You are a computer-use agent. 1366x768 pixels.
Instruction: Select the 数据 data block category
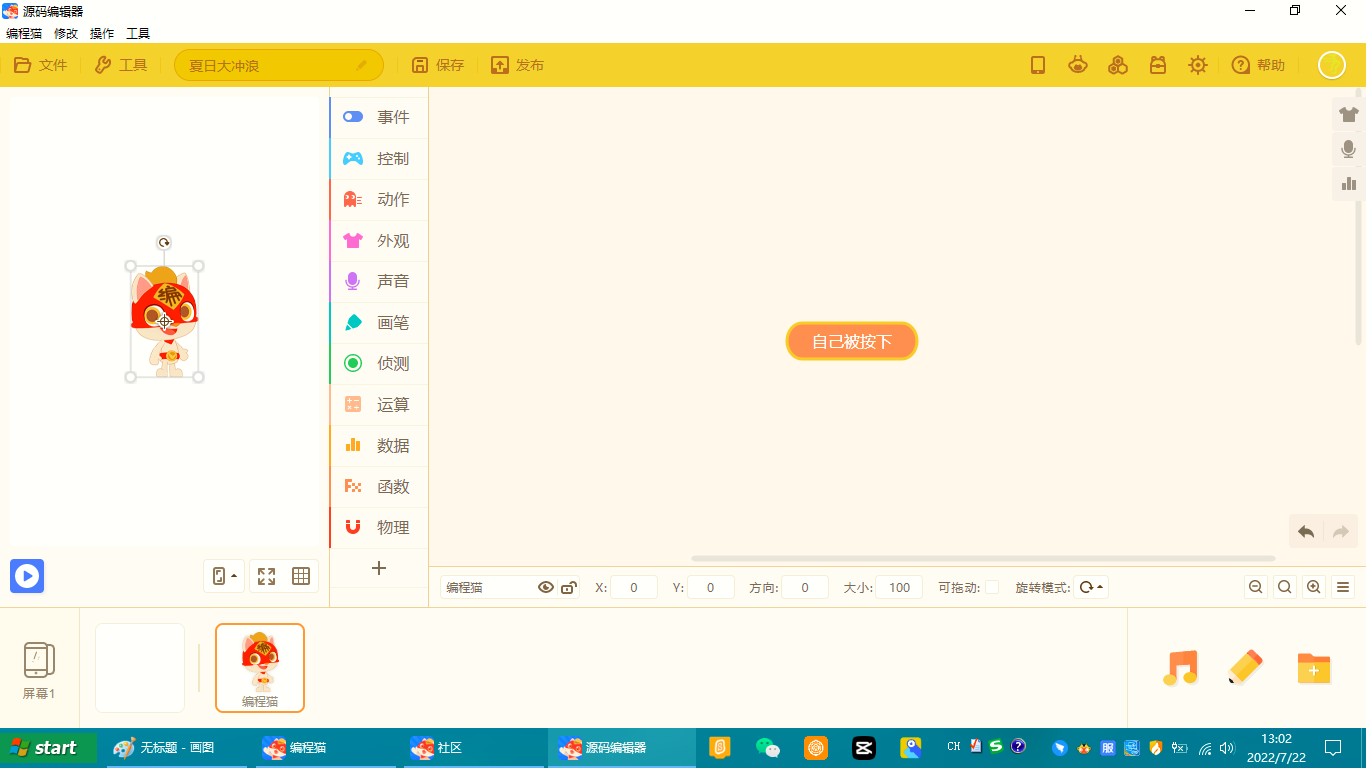[379, 445]
